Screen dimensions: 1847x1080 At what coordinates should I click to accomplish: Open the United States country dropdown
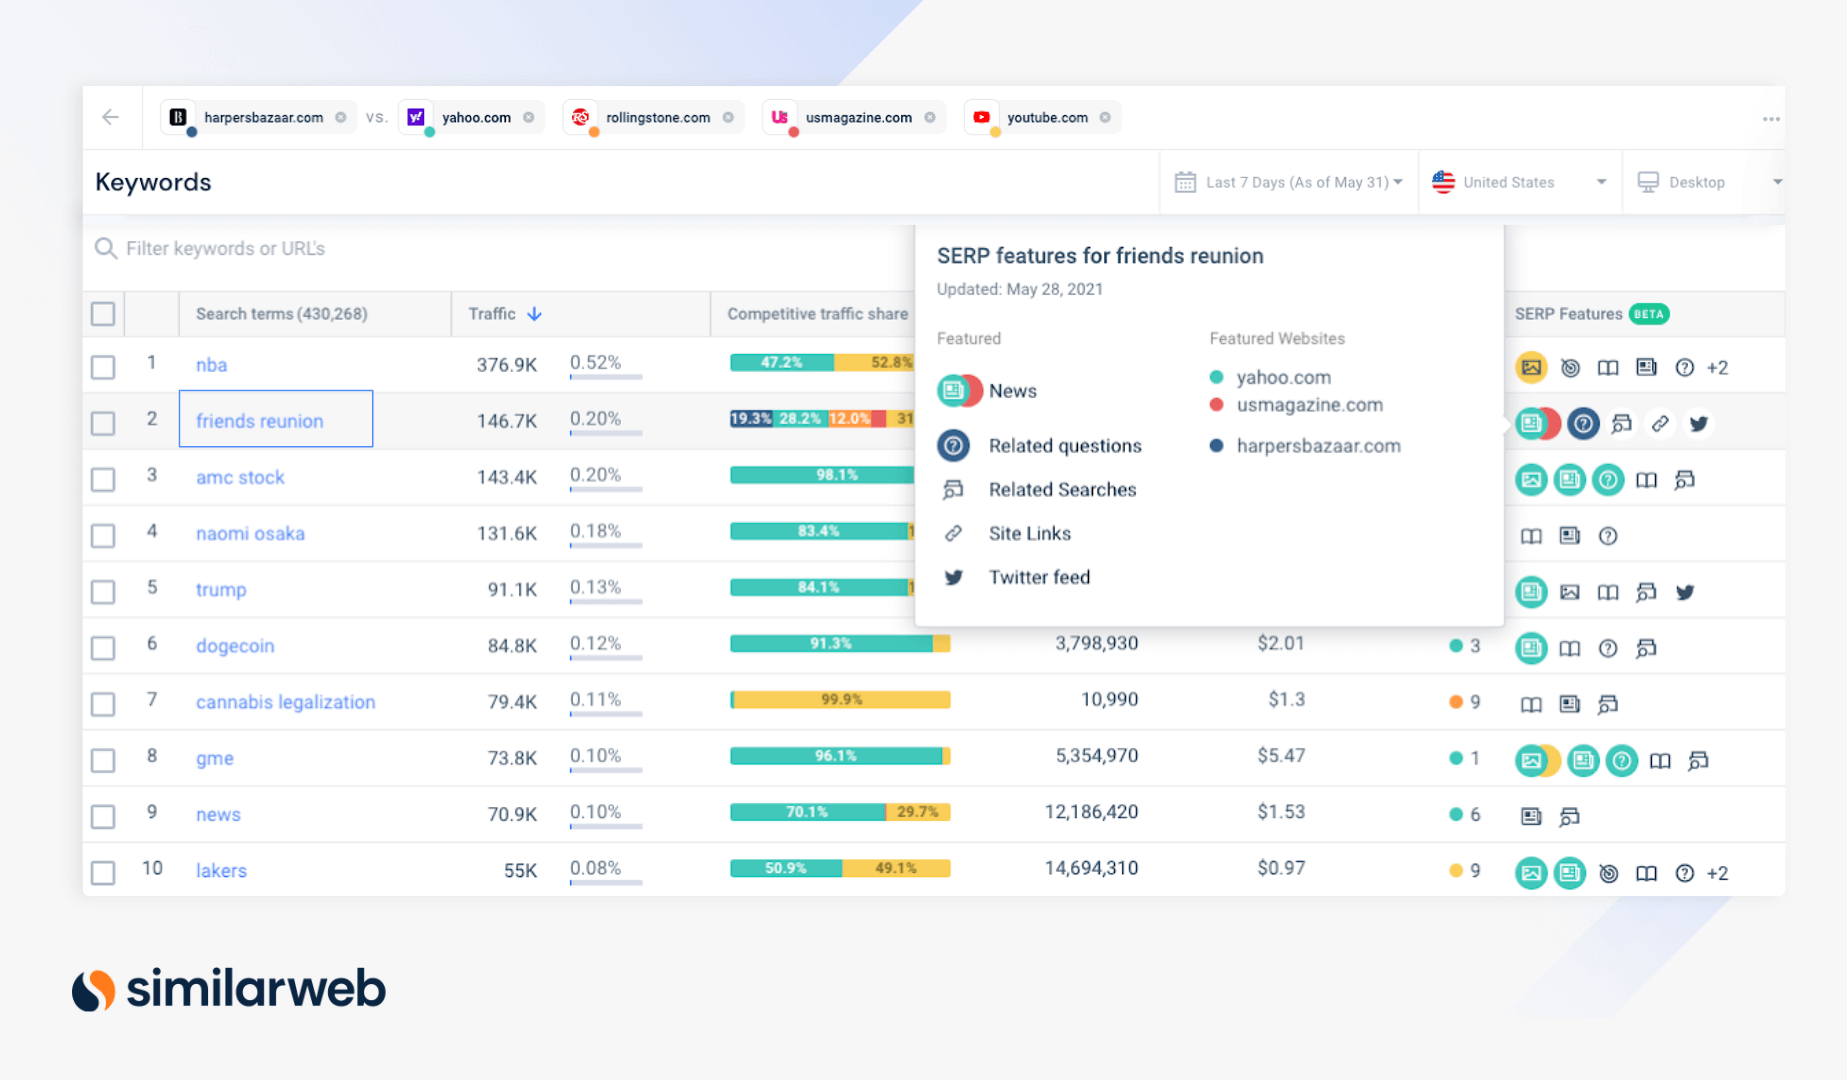(x=1520, y=182)
